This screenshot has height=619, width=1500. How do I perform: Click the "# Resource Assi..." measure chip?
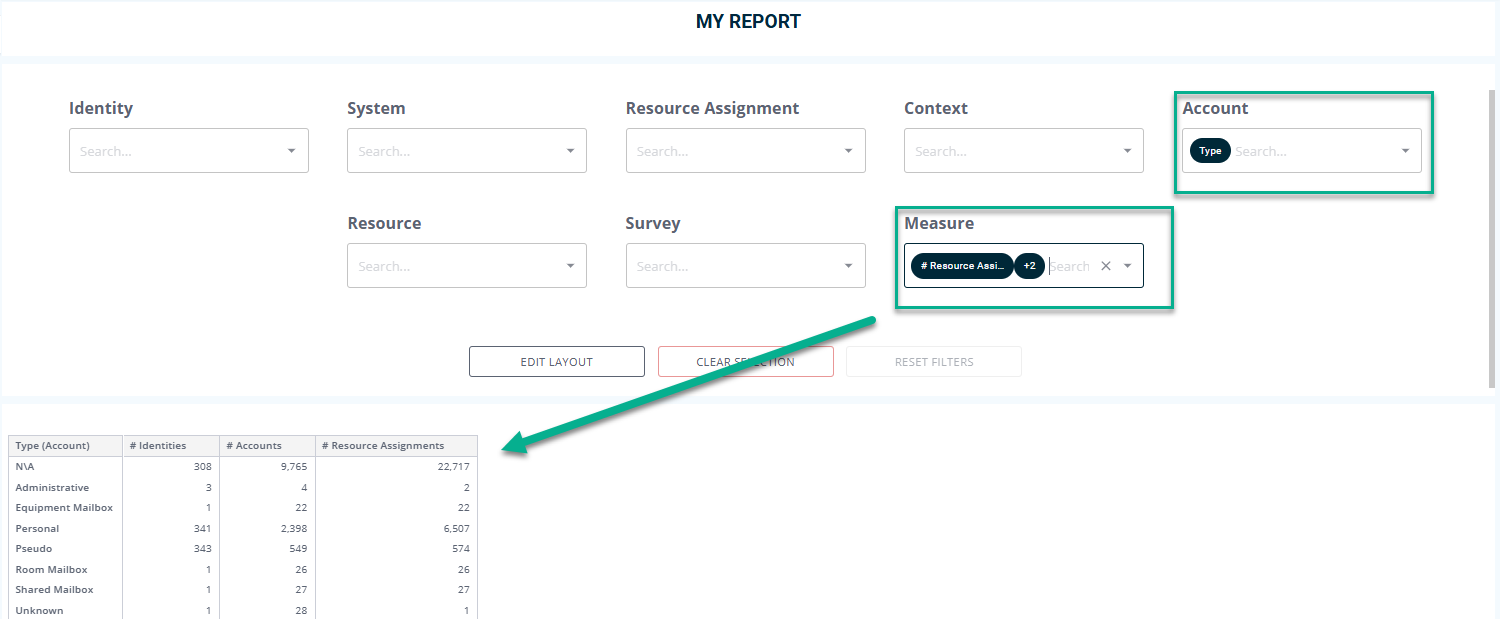[960, 265]
